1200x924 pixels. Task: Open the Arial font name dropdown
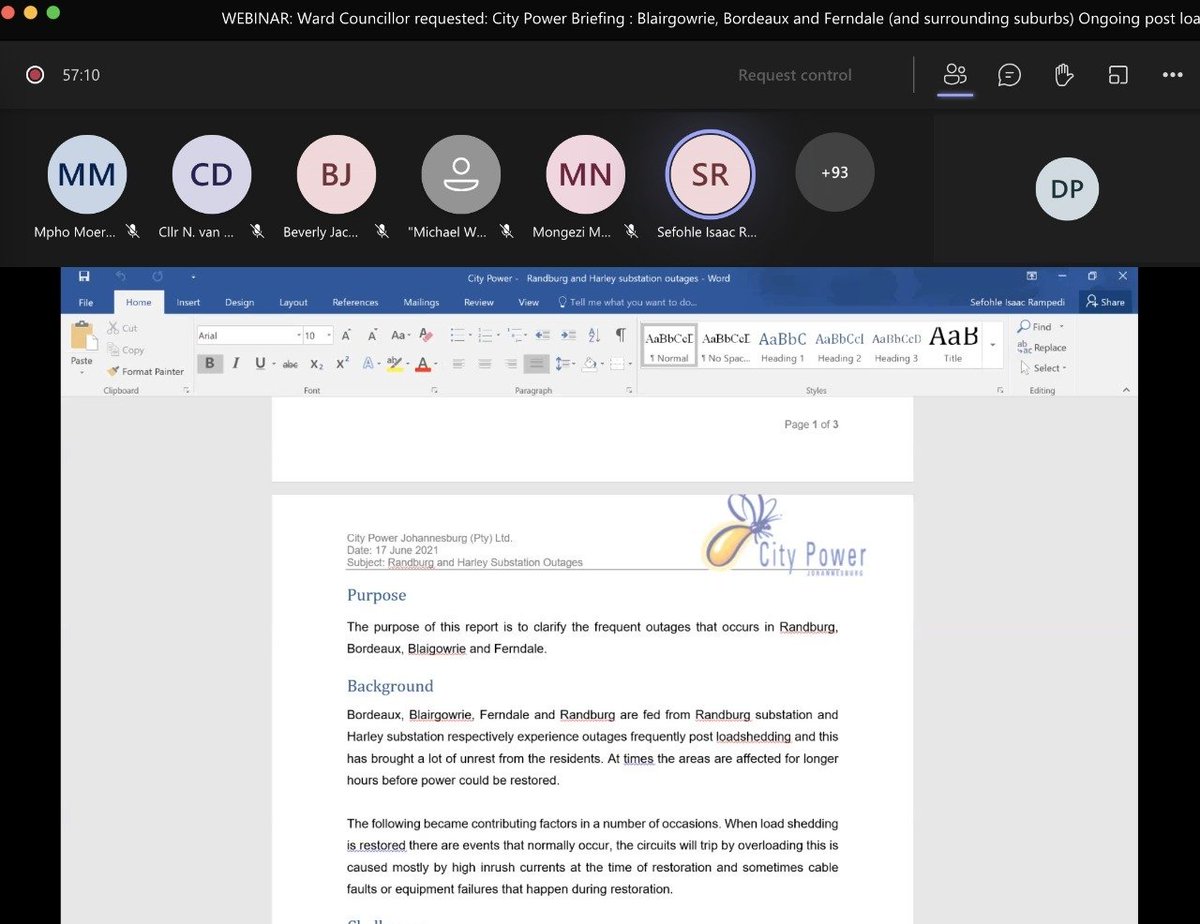click(299, 336)
